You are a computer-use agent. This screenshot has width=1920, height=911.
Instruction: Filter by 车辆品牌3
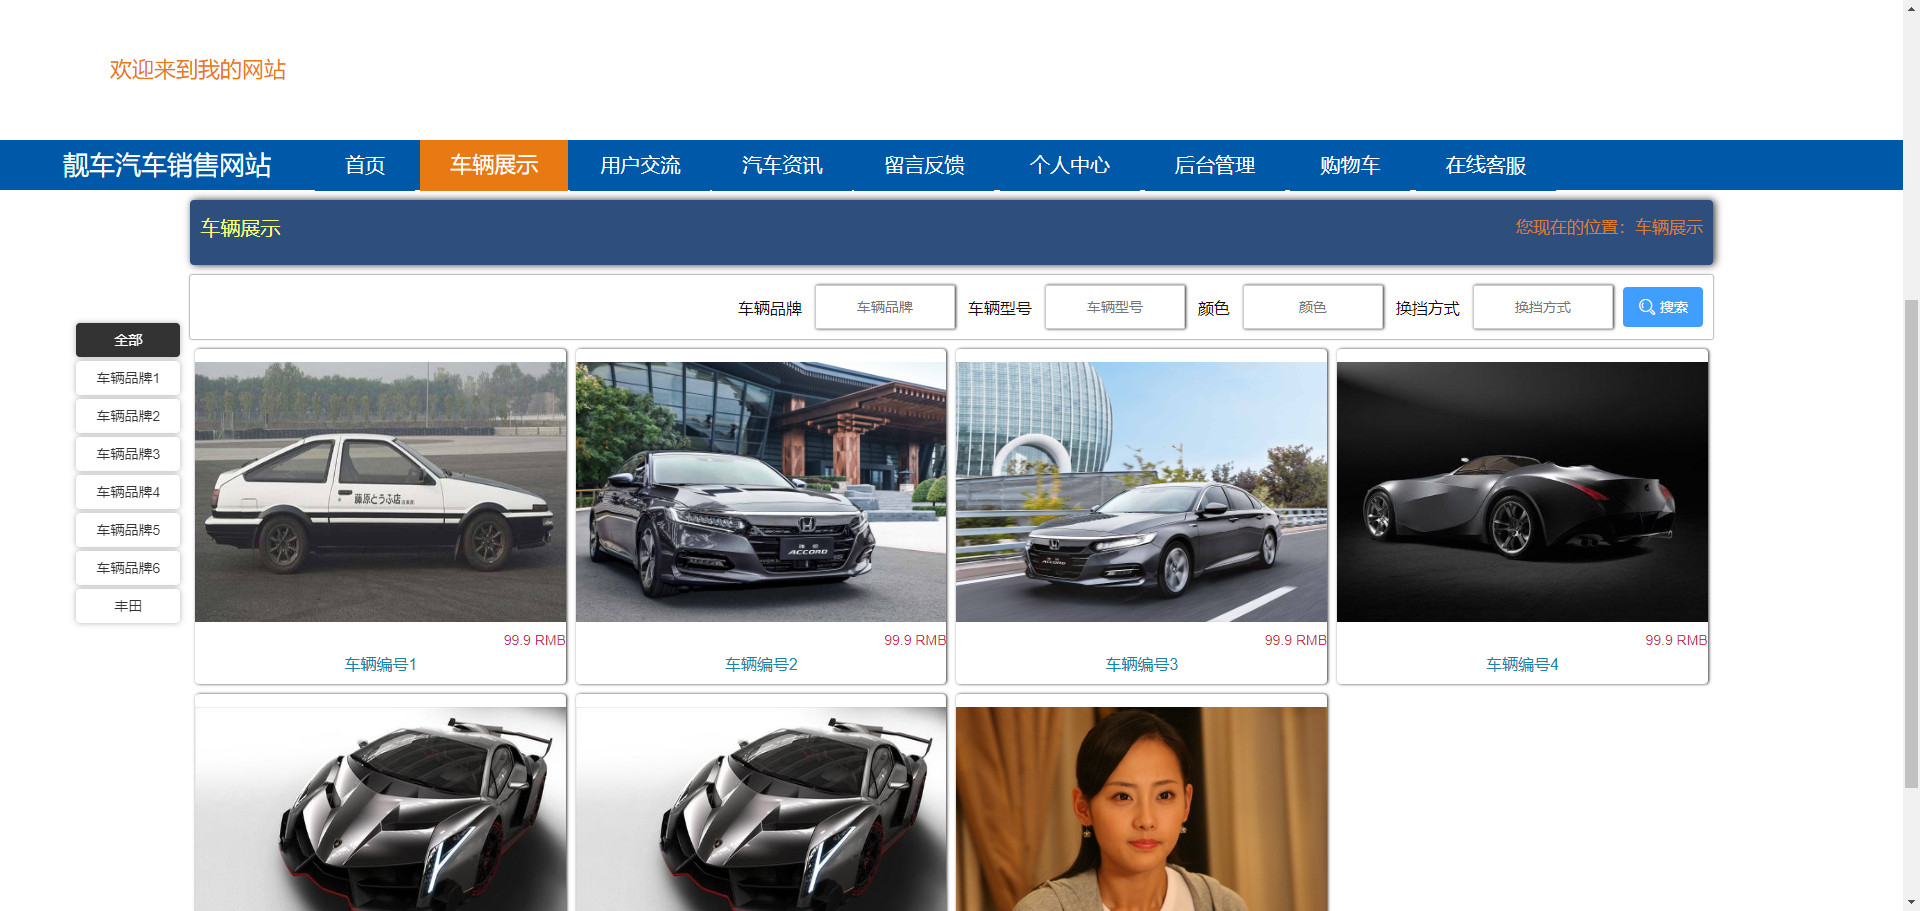[x=128, y=454]
